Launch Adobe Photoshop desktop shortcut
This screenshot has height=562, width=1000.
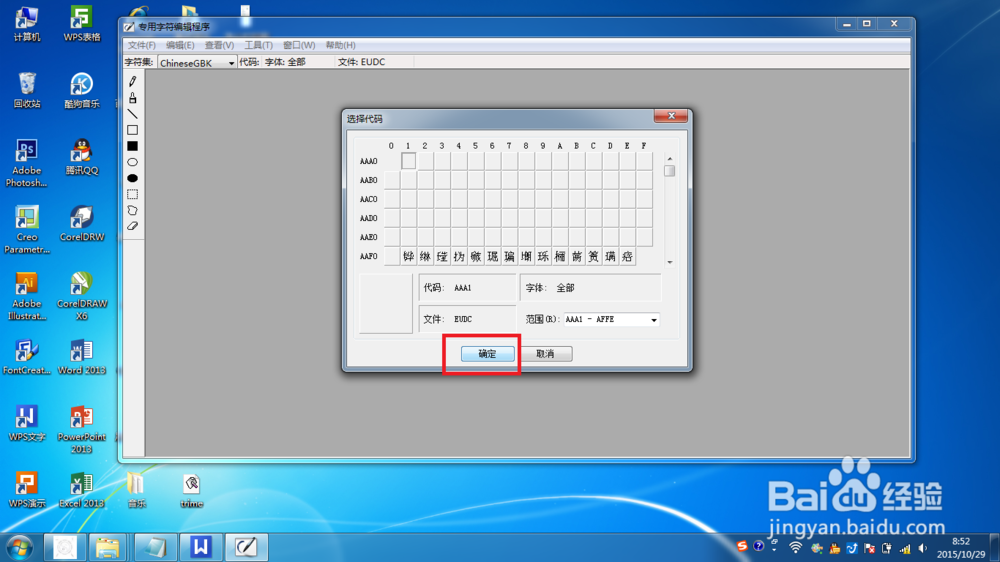(26, 163)
